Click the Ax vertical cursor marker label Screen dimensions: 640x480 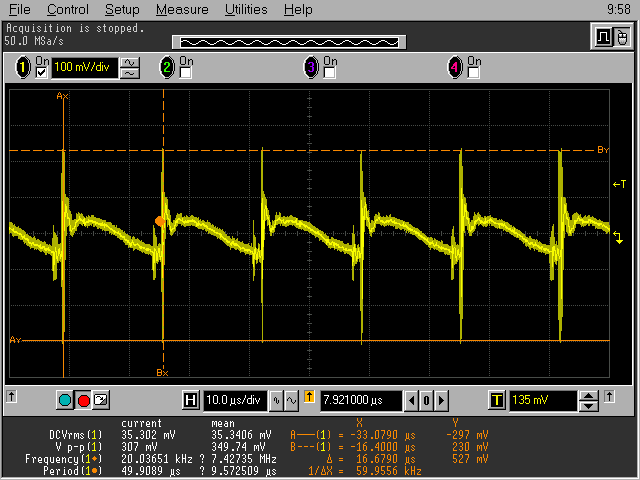[x=62, y=96]
